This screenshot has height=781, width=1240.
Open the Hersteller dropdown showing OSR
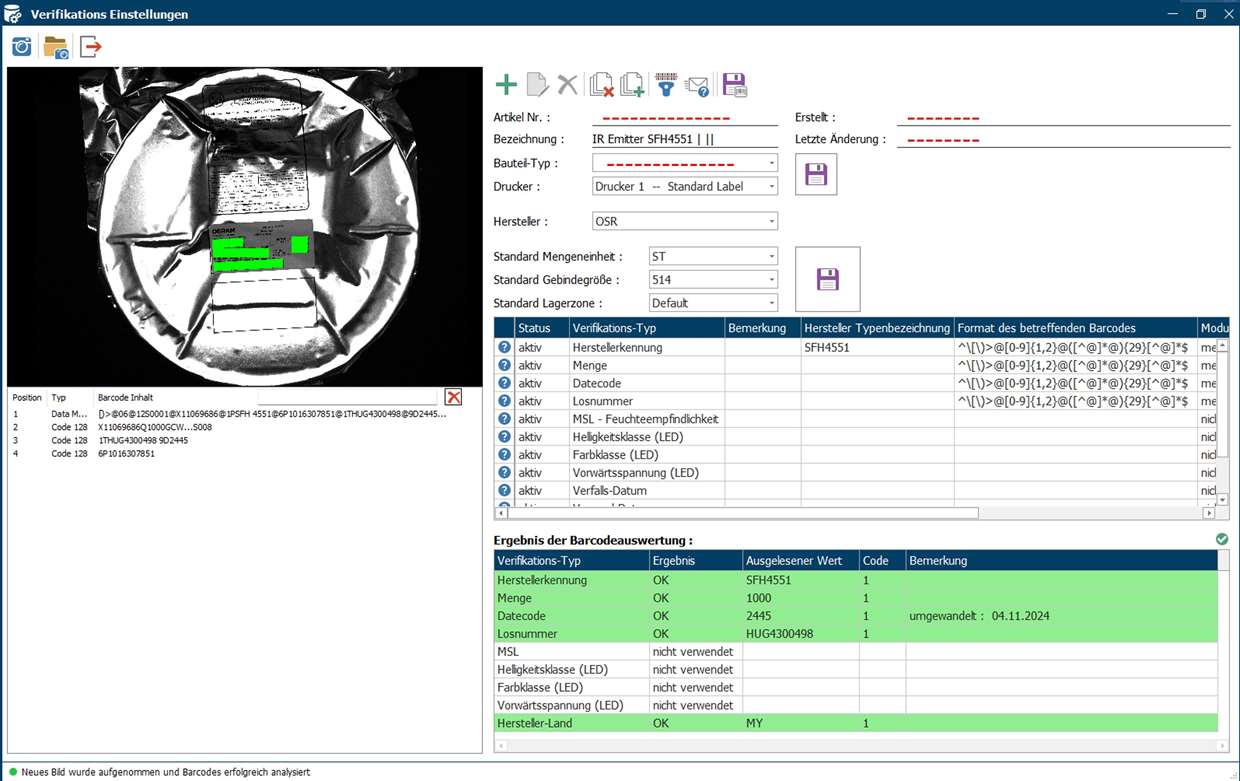click(771, 222)
